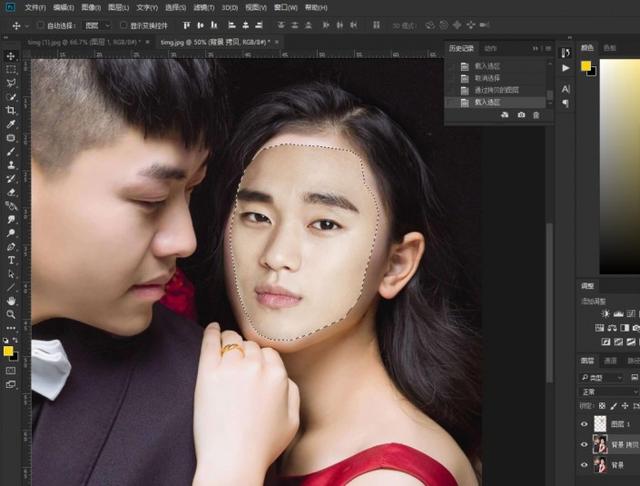Click create new snapshot camera icon
Viewport: 640px width, 486px height.
click(x=521, y=115)
